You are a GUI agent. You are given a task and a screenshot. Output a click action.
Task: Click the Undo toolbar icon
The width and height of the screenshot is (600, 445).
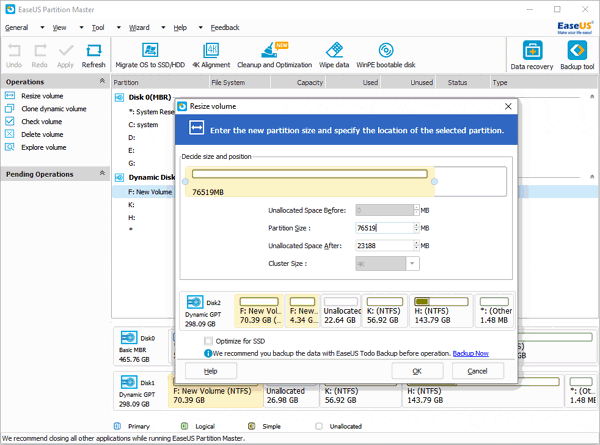pos(14,51)
